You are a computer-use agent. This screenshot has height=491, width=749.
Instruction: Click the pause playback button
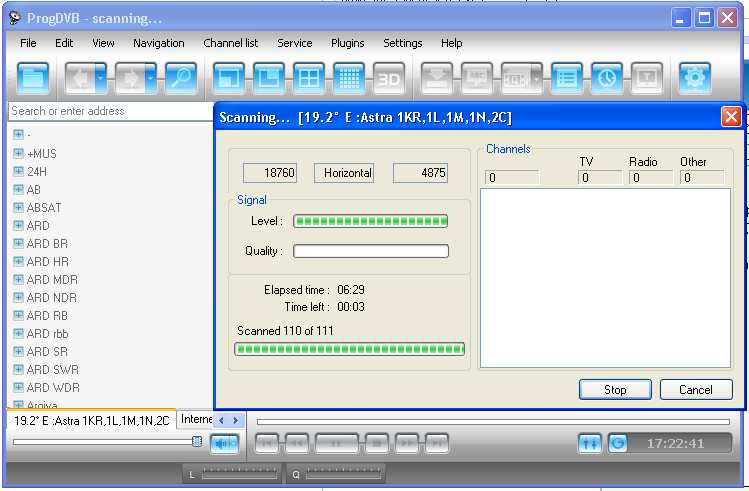[336, 443]
